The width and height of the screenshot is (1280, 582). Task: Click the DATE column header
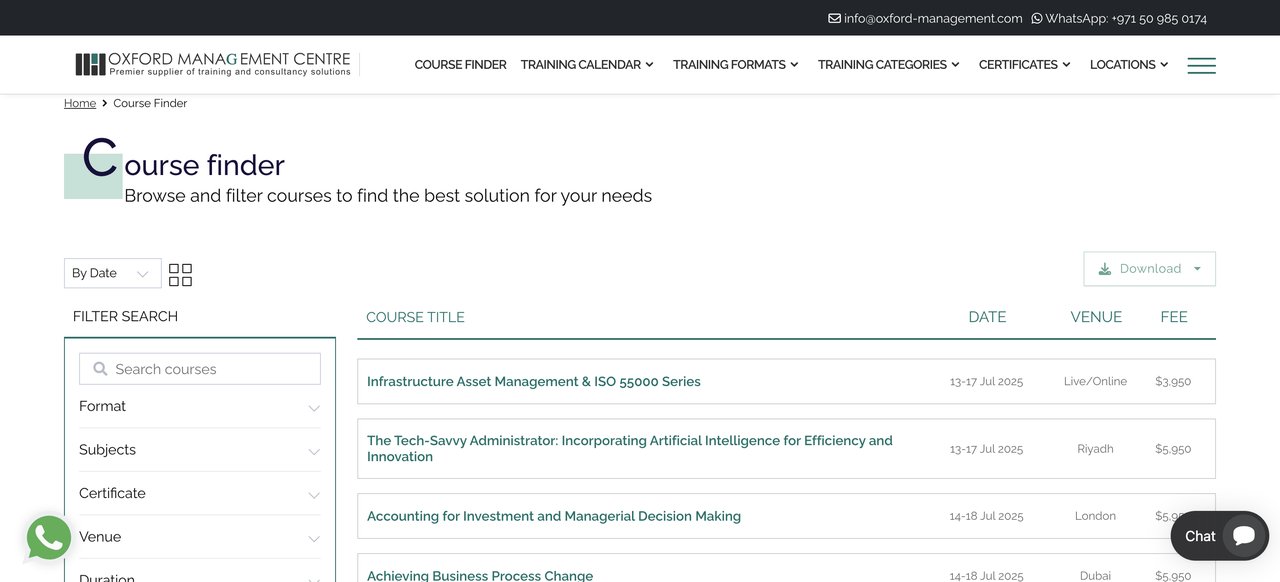coord(987,317)
